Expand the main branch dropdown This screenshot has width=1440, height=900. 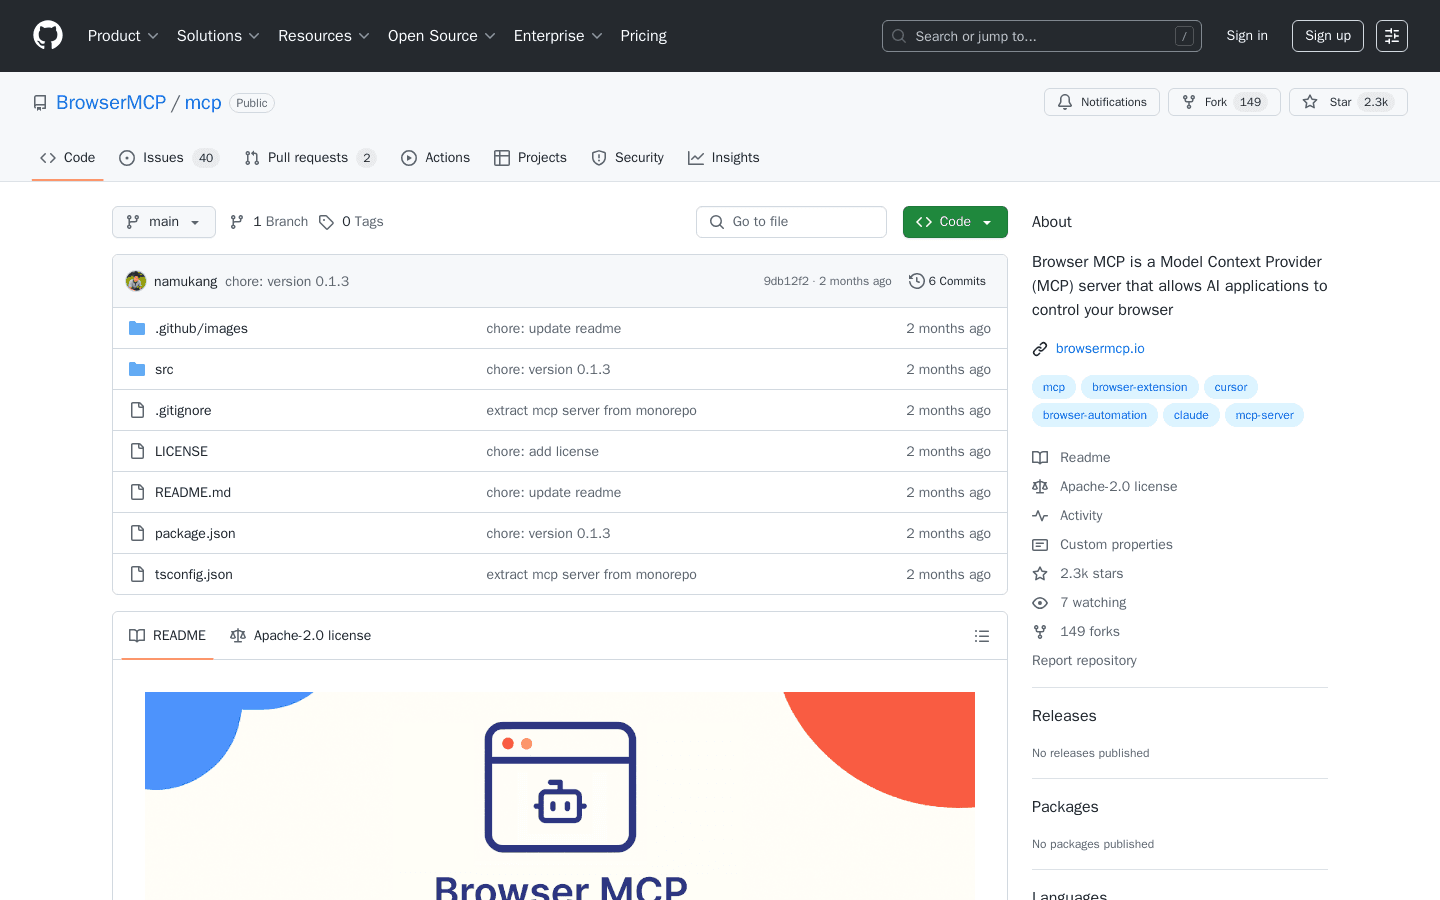coord(163,221)
